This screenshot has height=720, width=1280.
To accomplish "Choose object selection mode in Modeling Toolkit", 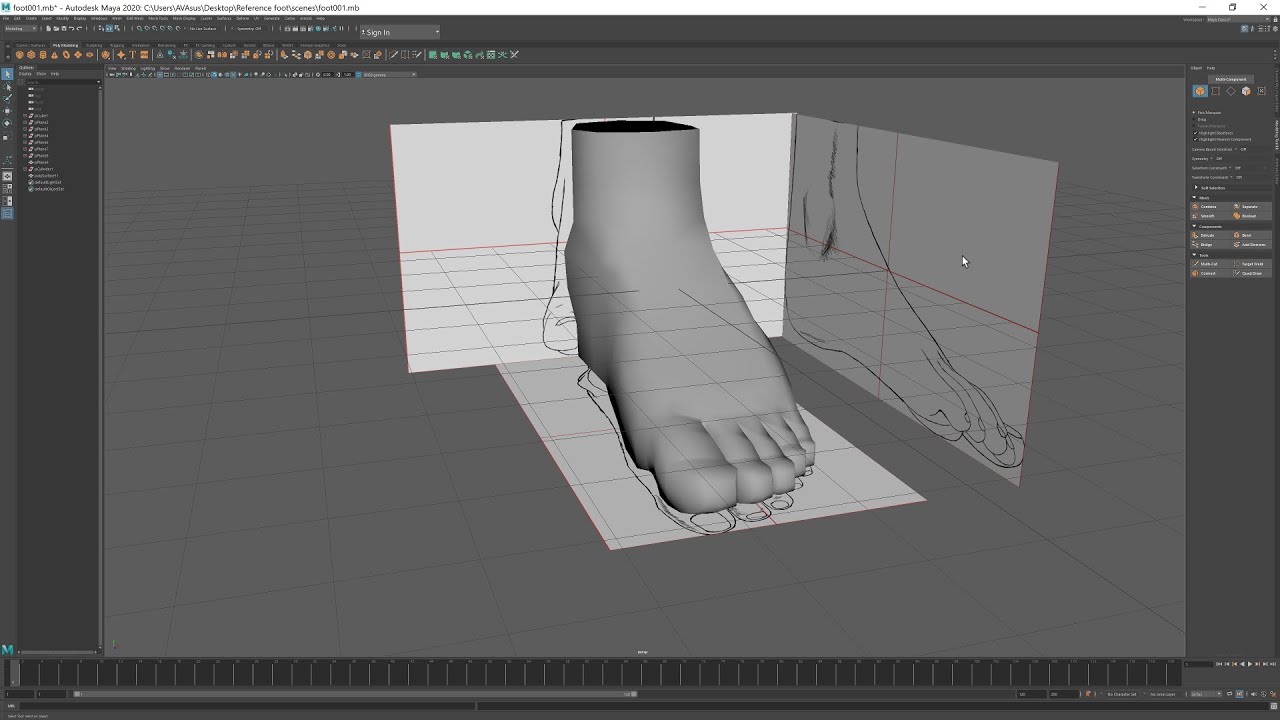I will 1200,91.
